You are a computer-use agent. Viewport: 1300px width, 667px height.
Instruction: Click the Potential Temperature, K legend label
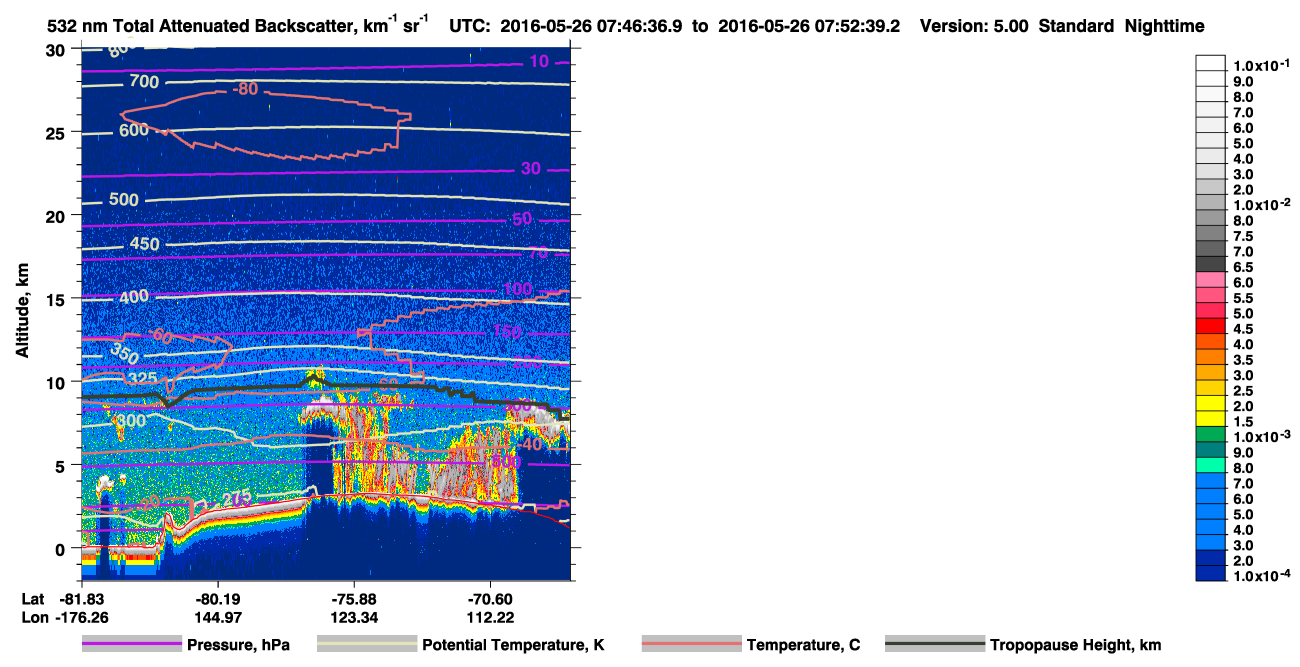click(x=513, y=645)
